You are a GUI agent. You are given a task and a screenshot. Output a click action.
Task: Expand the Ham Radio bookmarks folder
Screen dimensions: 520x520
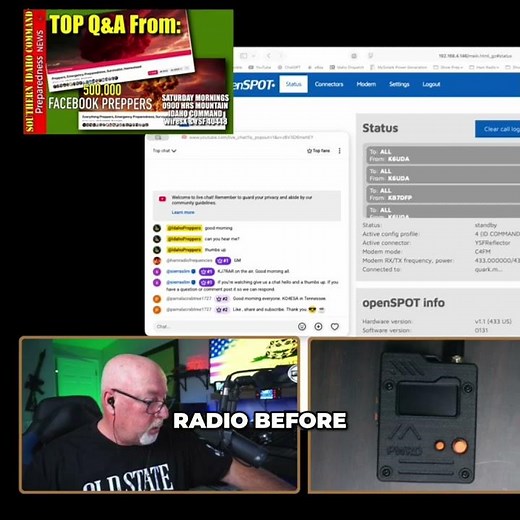(484, 67)
